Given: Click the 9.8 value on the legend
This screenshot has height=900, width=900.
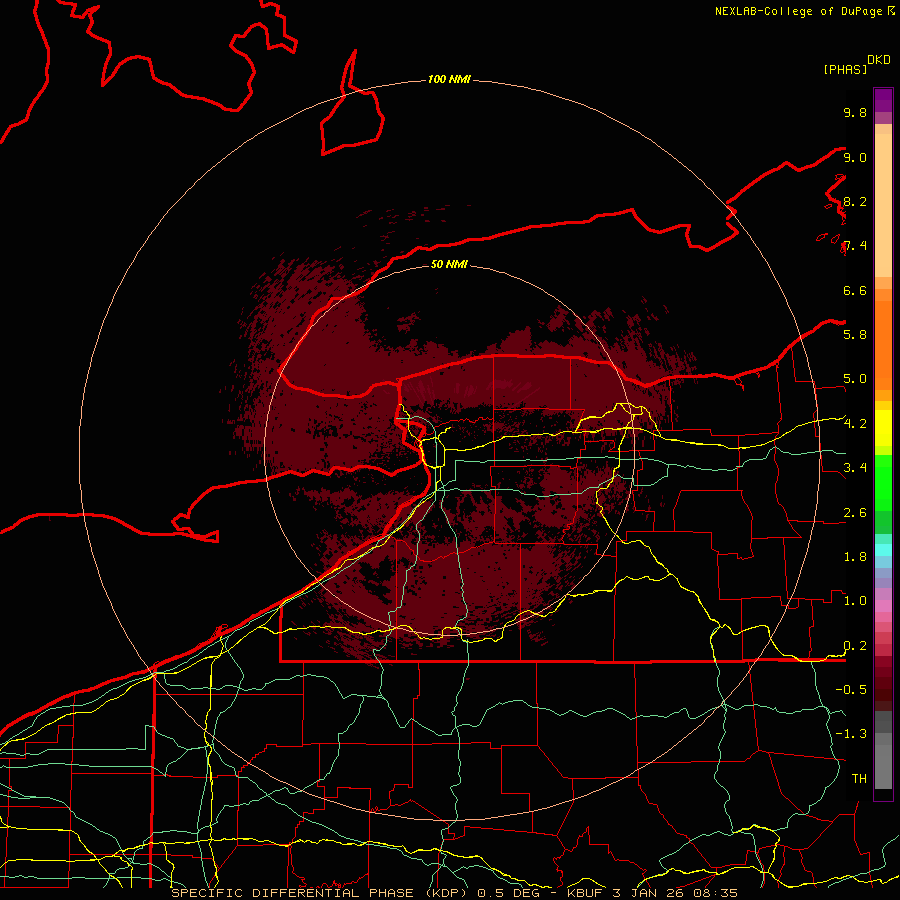Looking at the screenshot, I should click(855, 112).
